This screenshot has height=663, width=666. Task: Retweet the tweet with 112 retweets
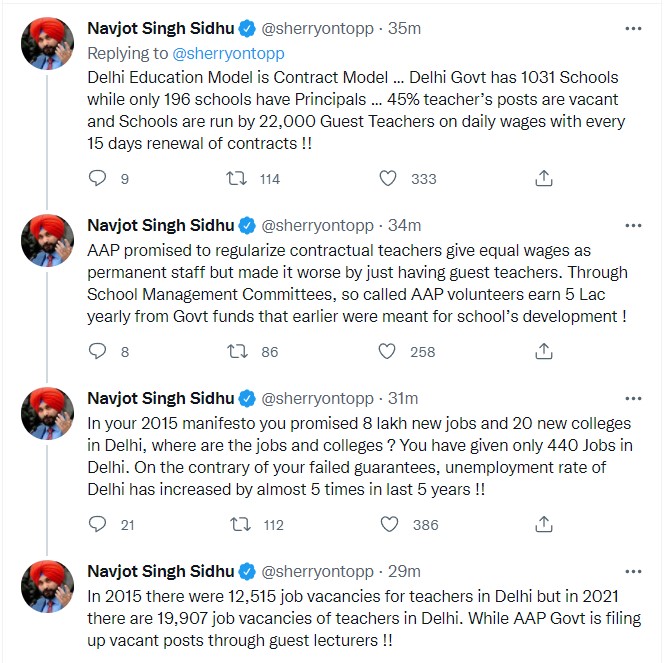(240, 525)
